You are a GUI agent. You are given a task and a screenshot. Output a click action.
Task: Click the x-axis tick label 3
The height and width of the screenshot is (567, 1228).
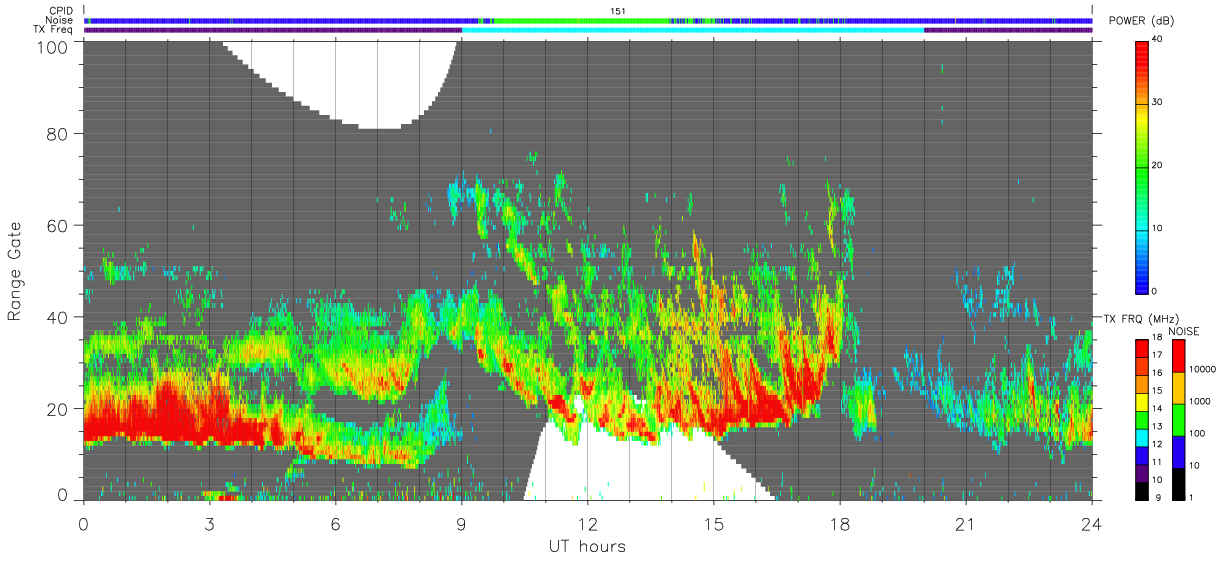209,524
